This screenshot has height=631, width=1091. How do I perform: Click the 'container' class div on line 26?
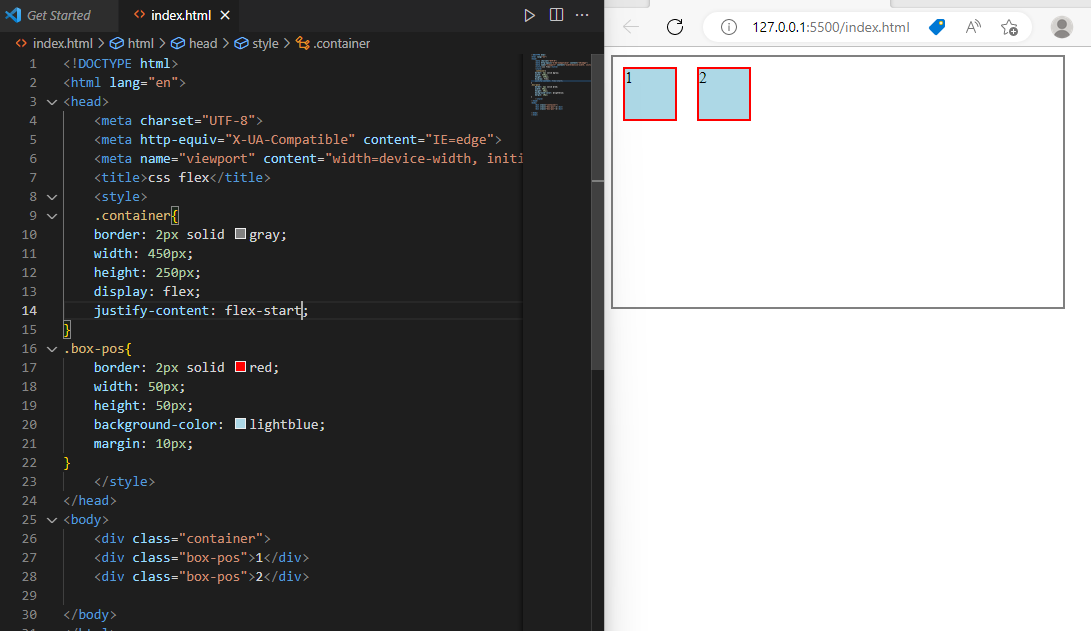coord(182,538)
